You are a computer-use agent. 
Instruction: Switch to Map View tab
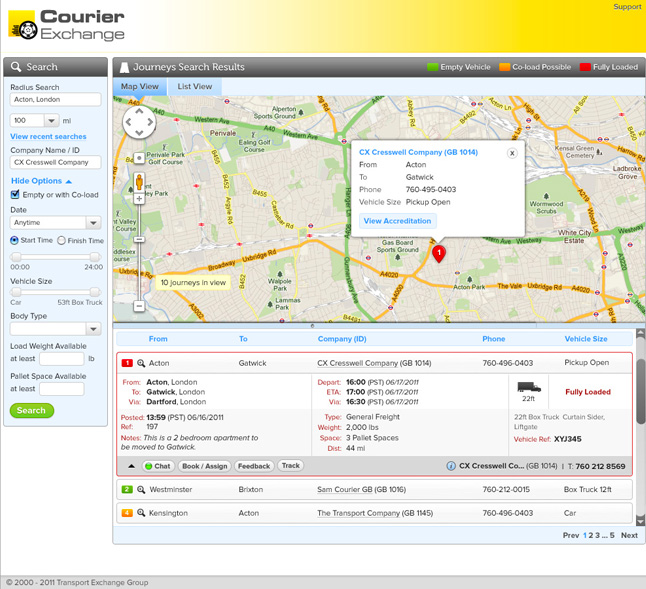click(x=140, y=86)
